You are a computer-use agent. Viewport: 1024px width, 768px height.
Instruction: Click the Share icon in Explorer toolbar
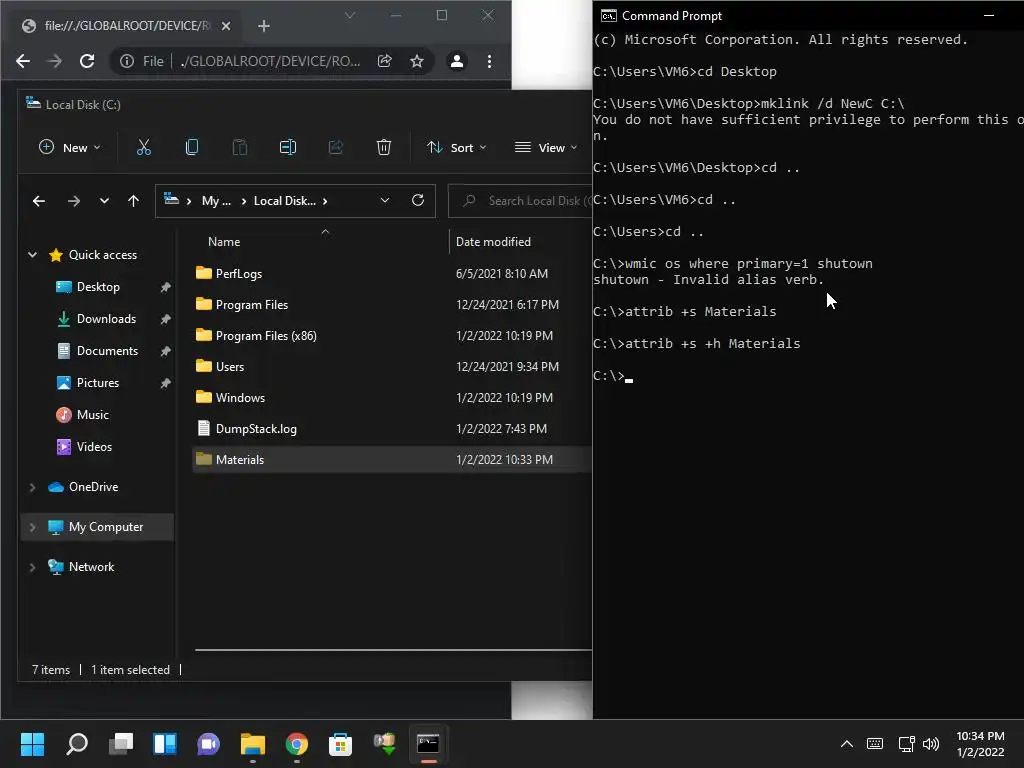pyautogui.click(x=336, y=148)
